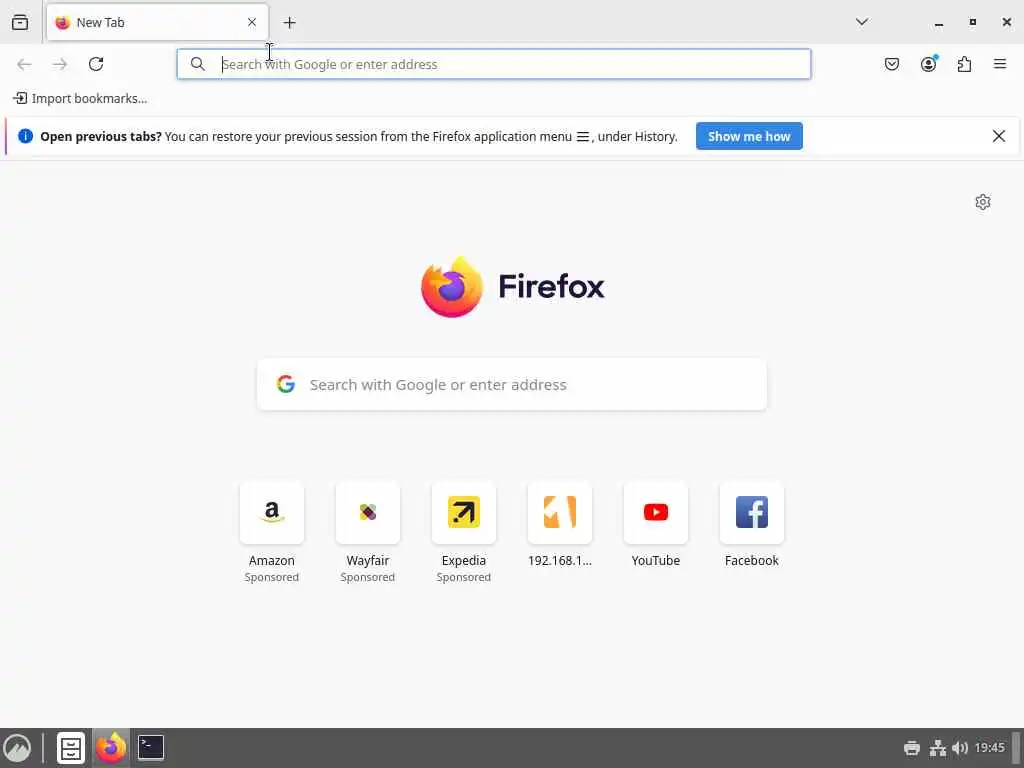The width and height of the screenshot is (1024, 768).
Task: Click Import bookmarks in bookmarks bar
Action: click(x=80, y=99)
